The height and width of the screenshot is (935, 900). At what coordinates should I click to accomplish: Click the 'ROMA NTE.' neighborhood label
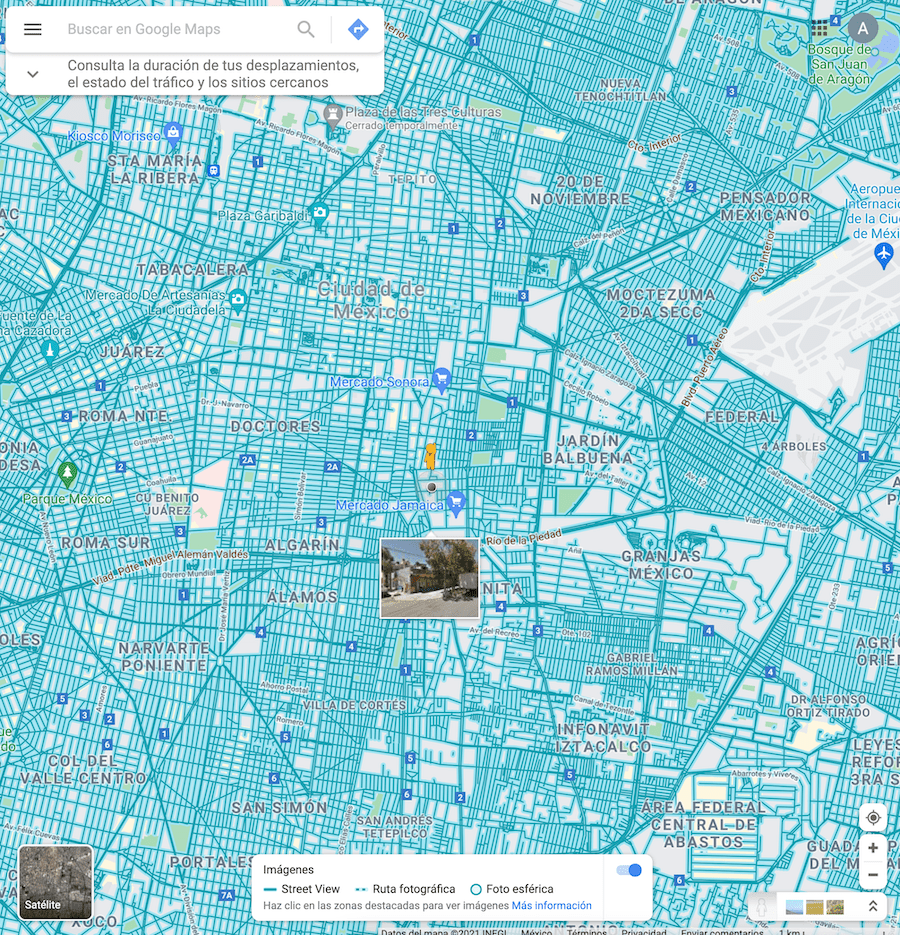tap(125, 416)
